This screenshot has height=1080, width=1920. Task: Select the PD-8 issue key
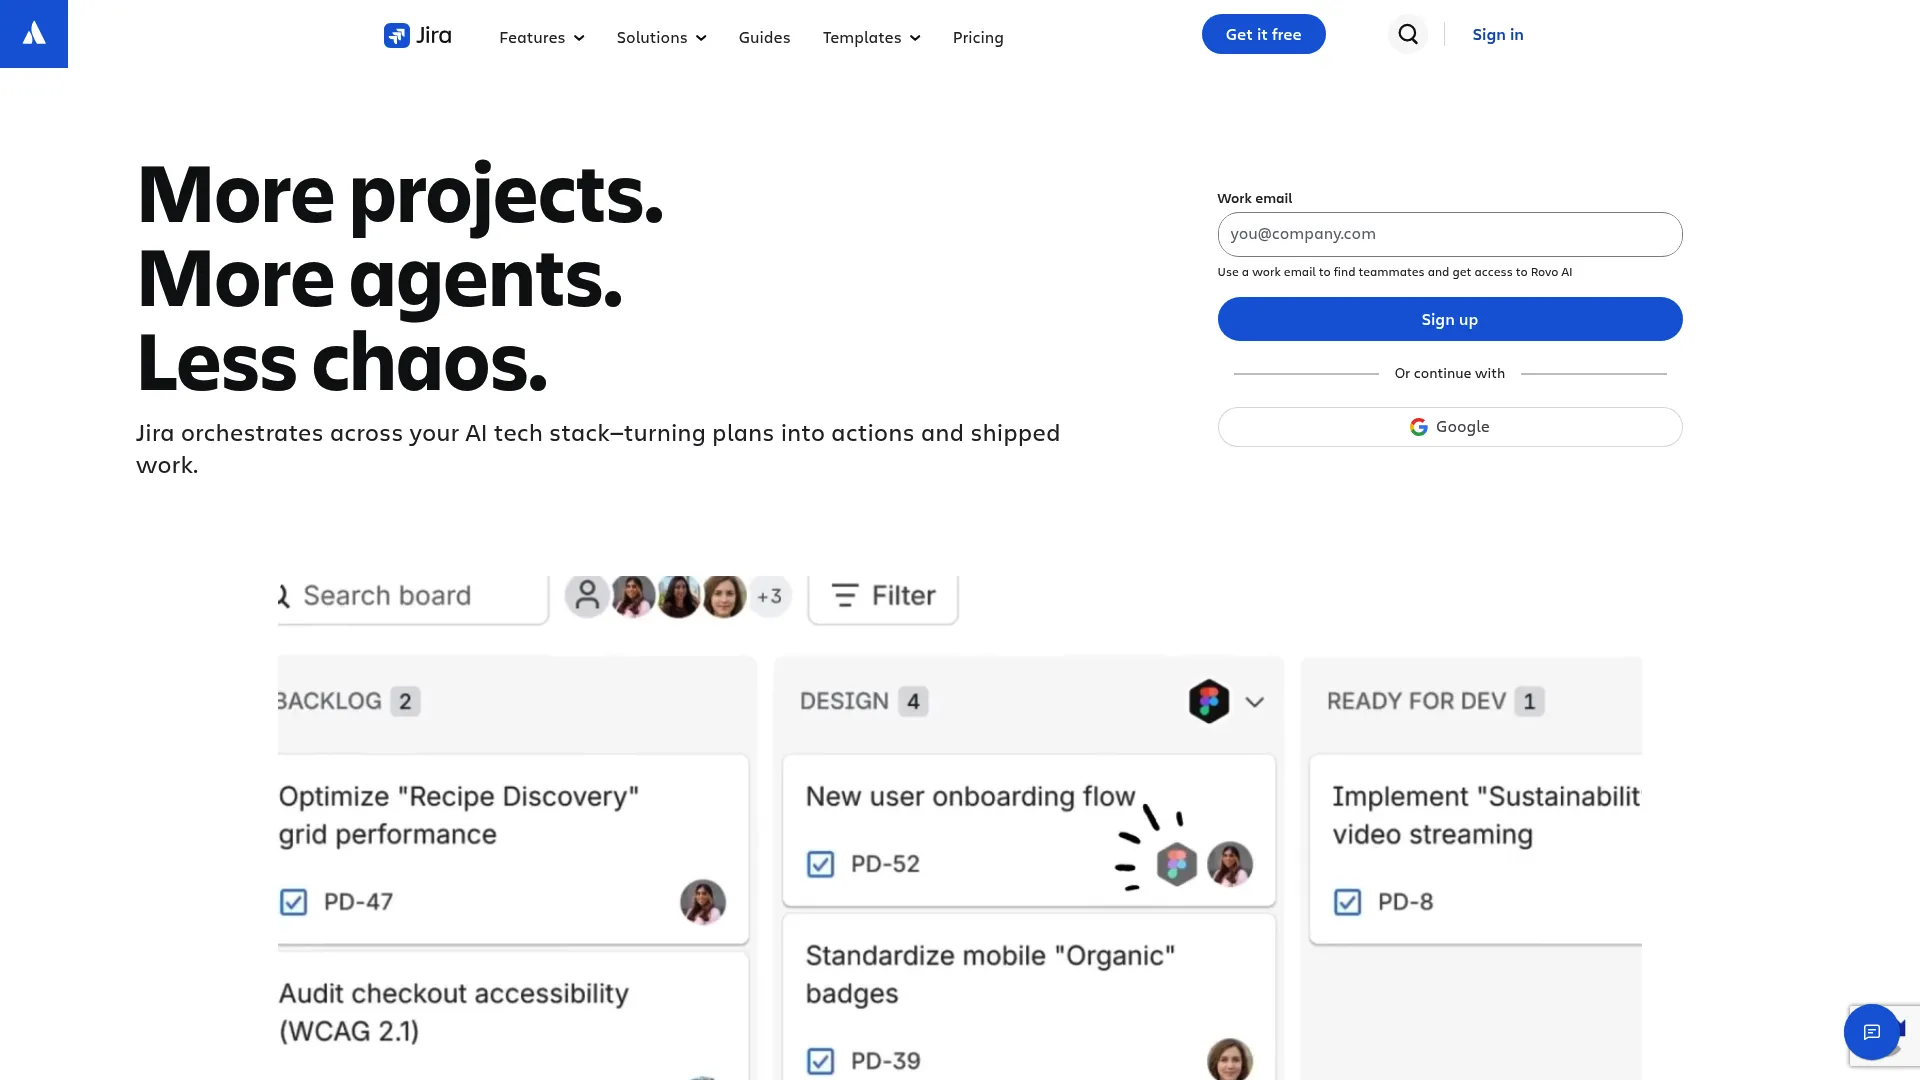(x=1405, y=902)
